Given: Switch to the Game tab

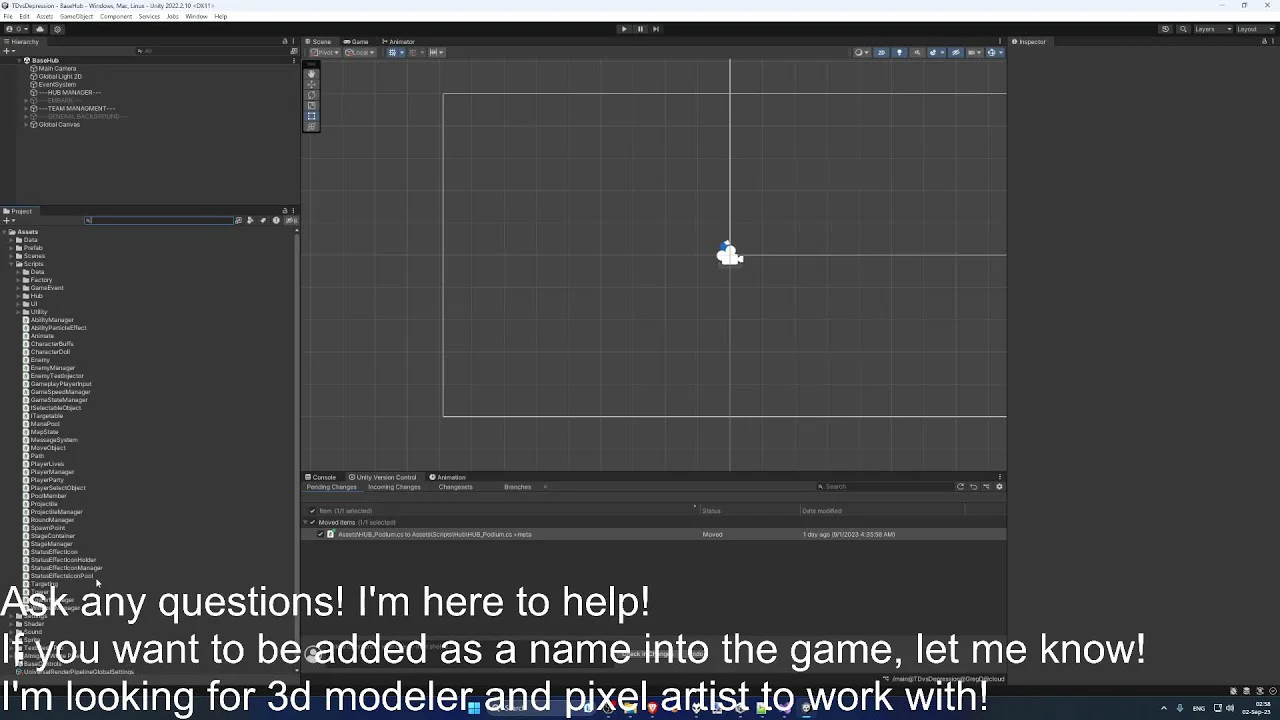Looking at the screenshot, I should pyautogui.click(x=356, y=42).
